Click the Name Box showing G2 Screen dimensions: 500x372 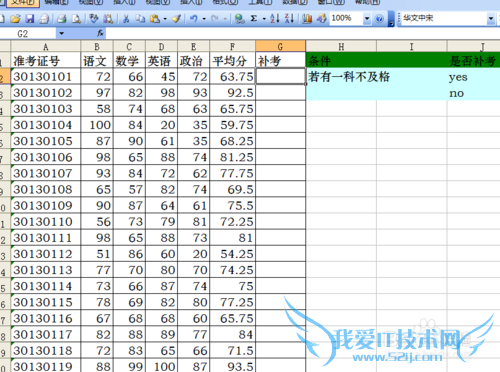click(x=28, y=34)
